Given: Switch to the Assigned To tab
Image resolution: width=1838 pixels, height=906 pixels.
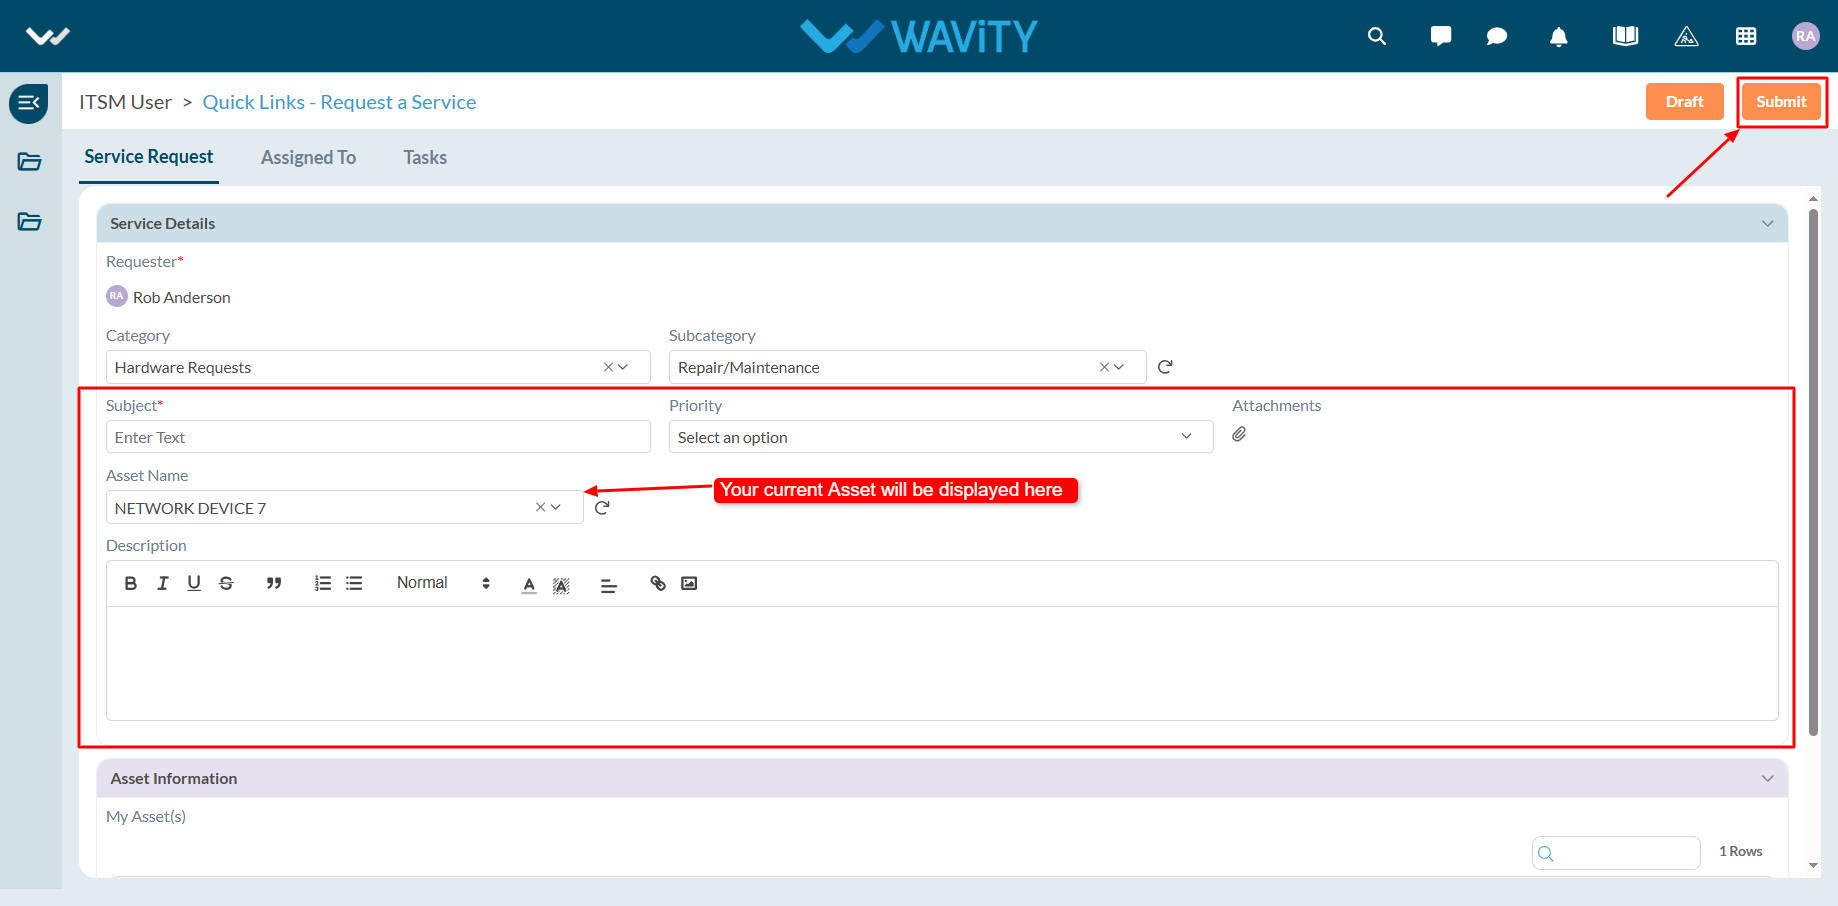Looking at the screenshot, I should pos(308,157).
